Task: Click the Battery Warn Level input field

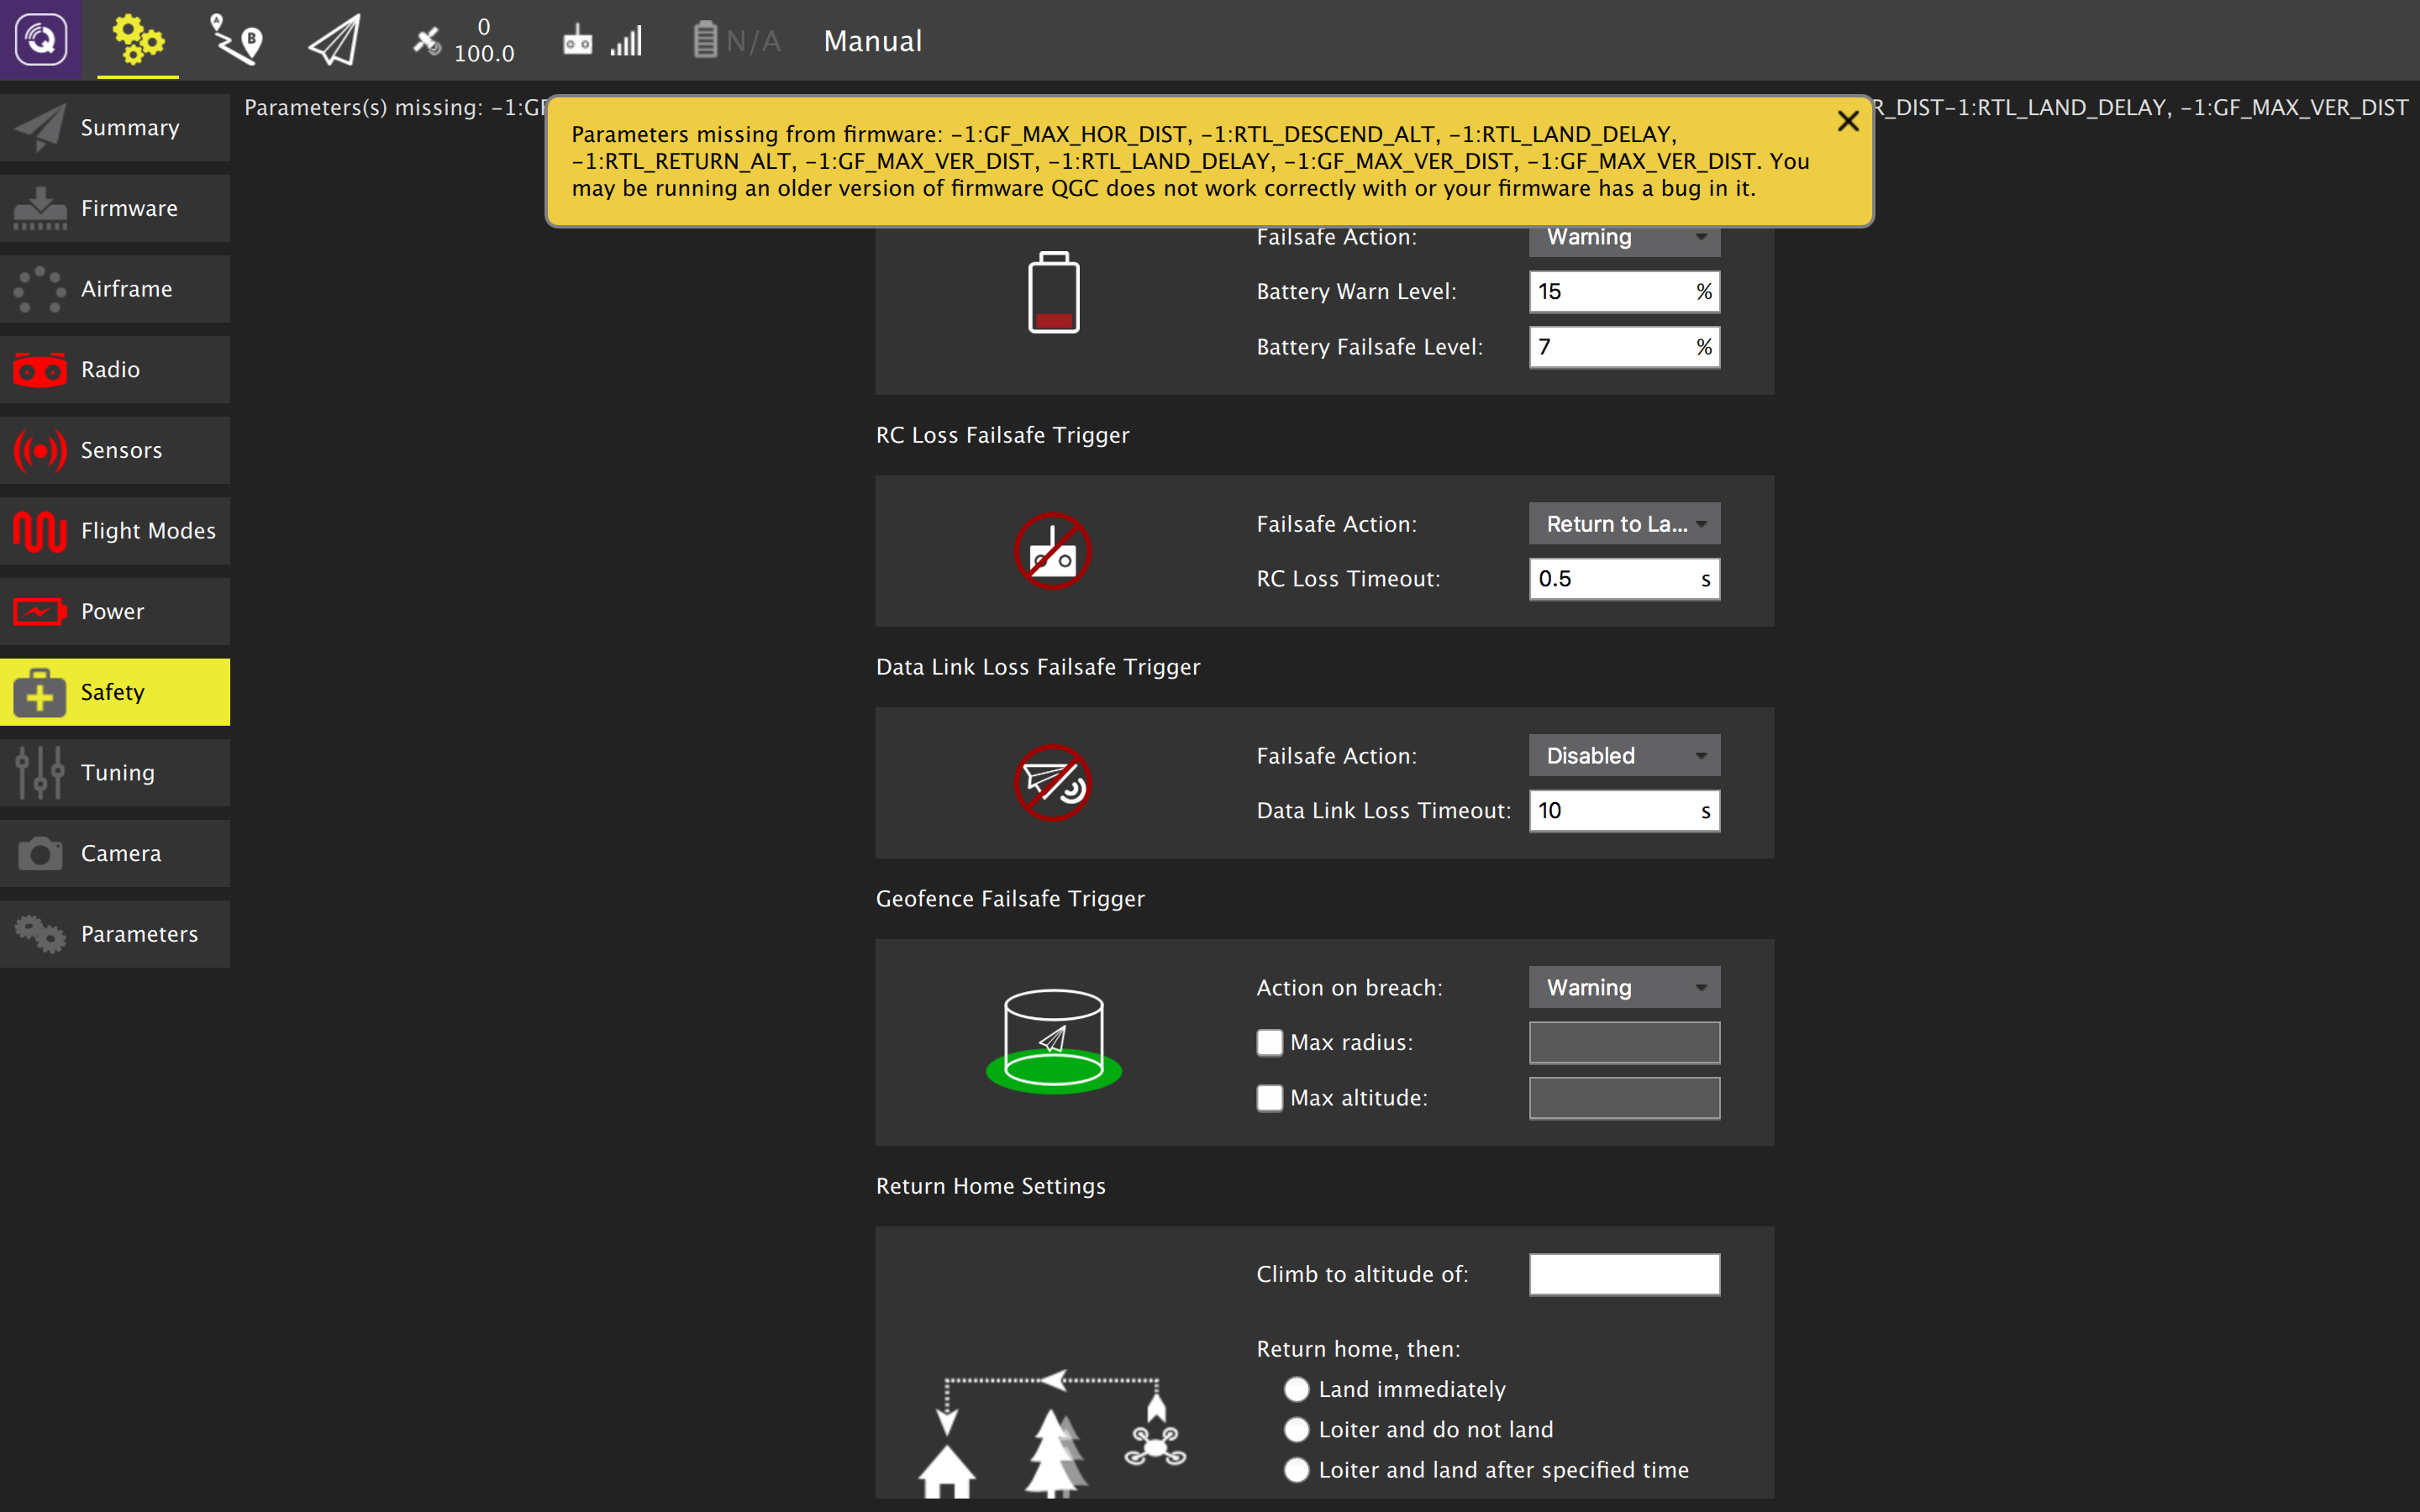Action: [x=1610, y=291]
